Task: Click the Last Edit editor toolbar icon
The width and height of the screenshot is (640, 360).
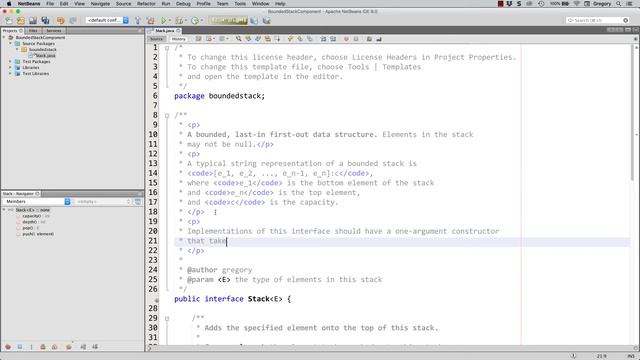Action: 198,39
